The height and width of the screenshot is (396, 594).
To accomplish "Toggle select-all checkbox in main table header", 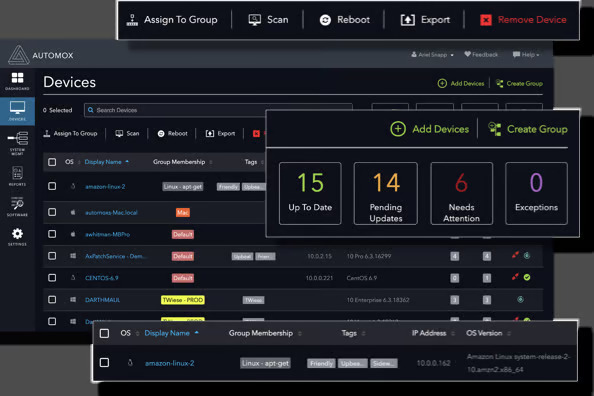I will coord(52,162).
